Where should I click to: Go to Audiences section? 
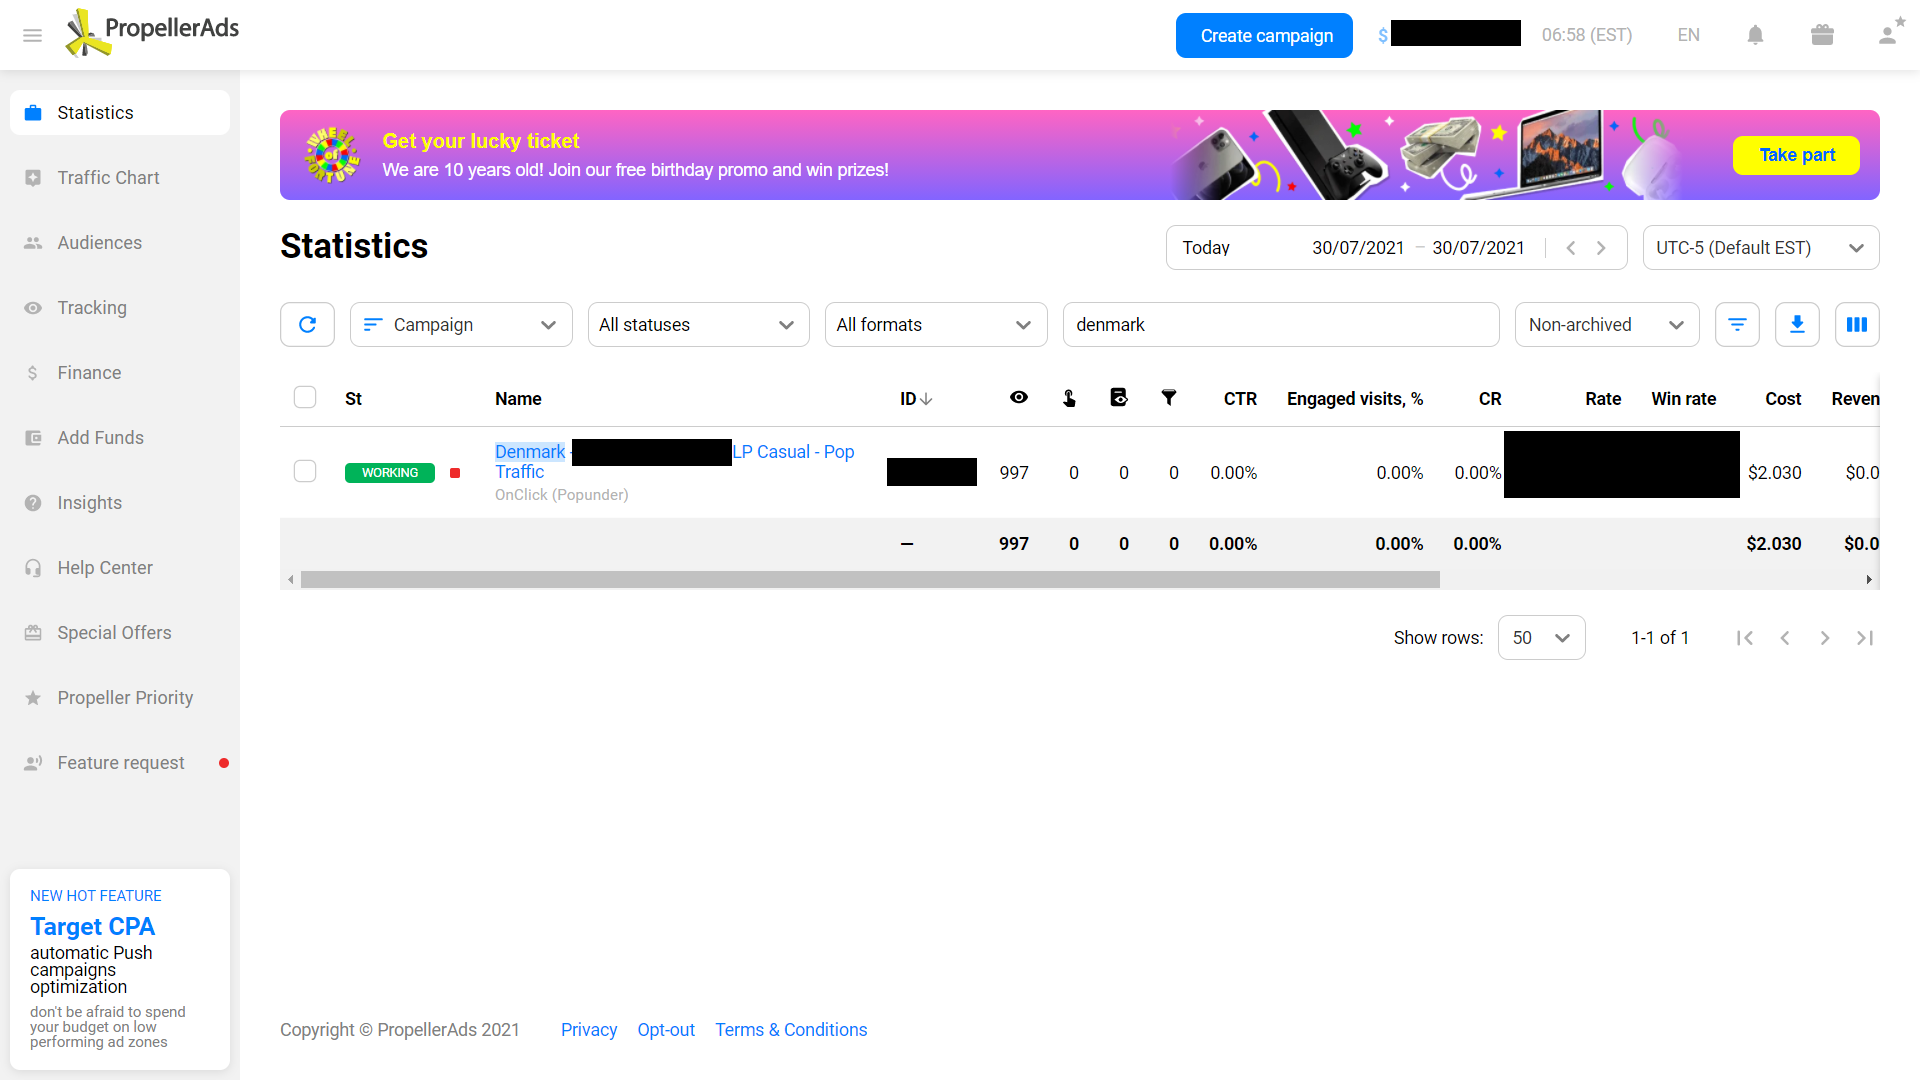(120, 243)
